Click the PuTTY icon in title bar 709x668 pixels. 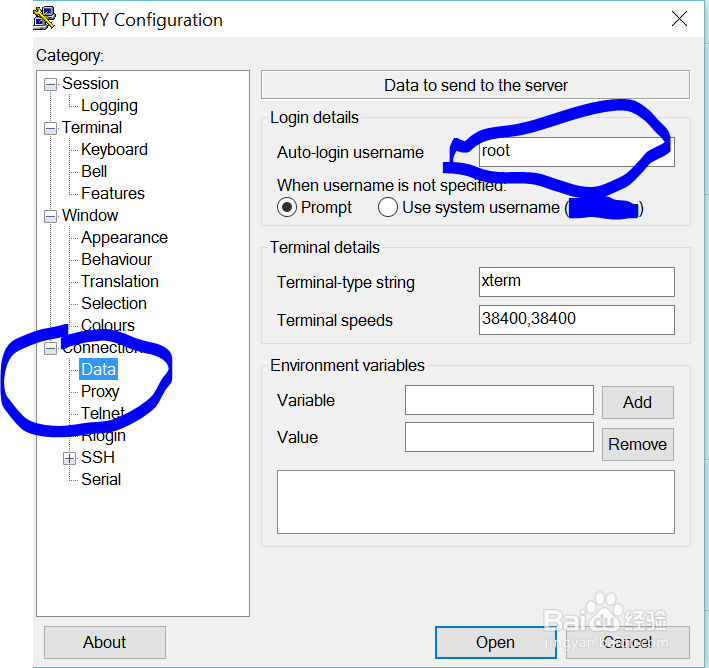click(44, 19)
